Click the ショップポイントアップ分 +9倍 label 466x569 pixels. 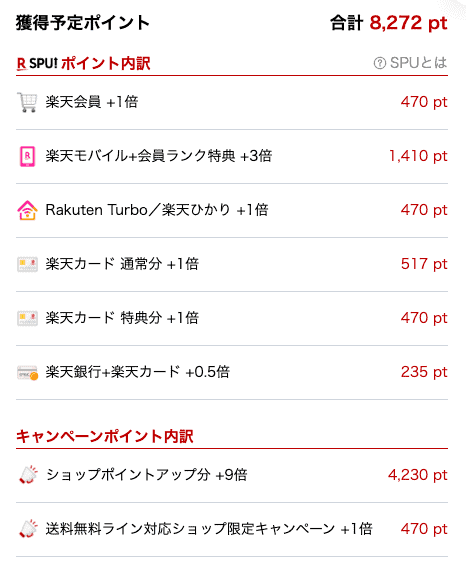pyautogui.click(x=147, y=475)
